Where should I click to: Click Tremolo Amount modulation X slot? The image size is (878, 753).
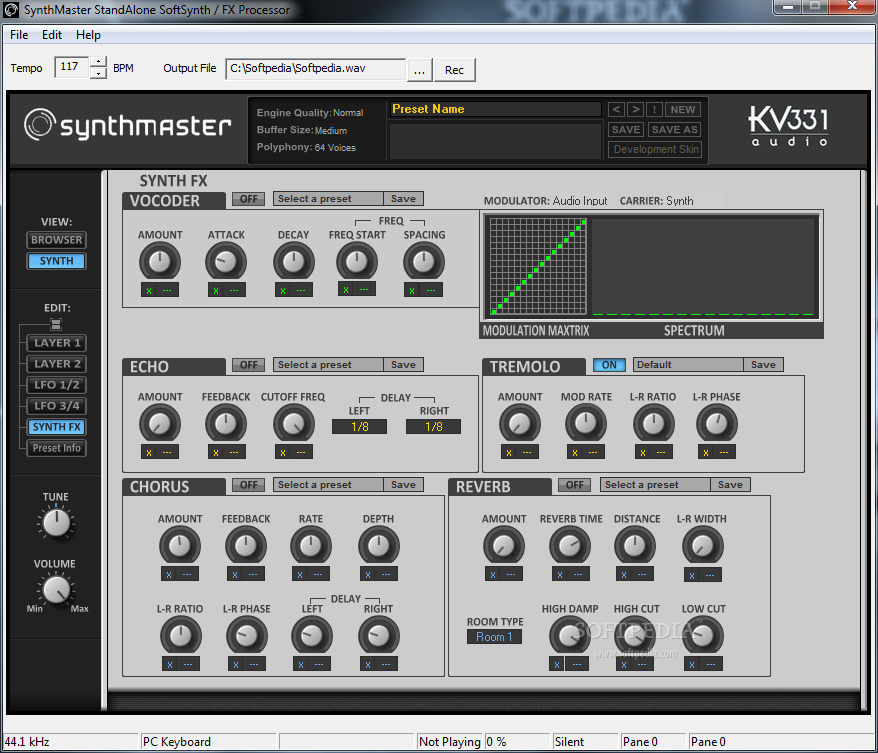pos(508,452)
